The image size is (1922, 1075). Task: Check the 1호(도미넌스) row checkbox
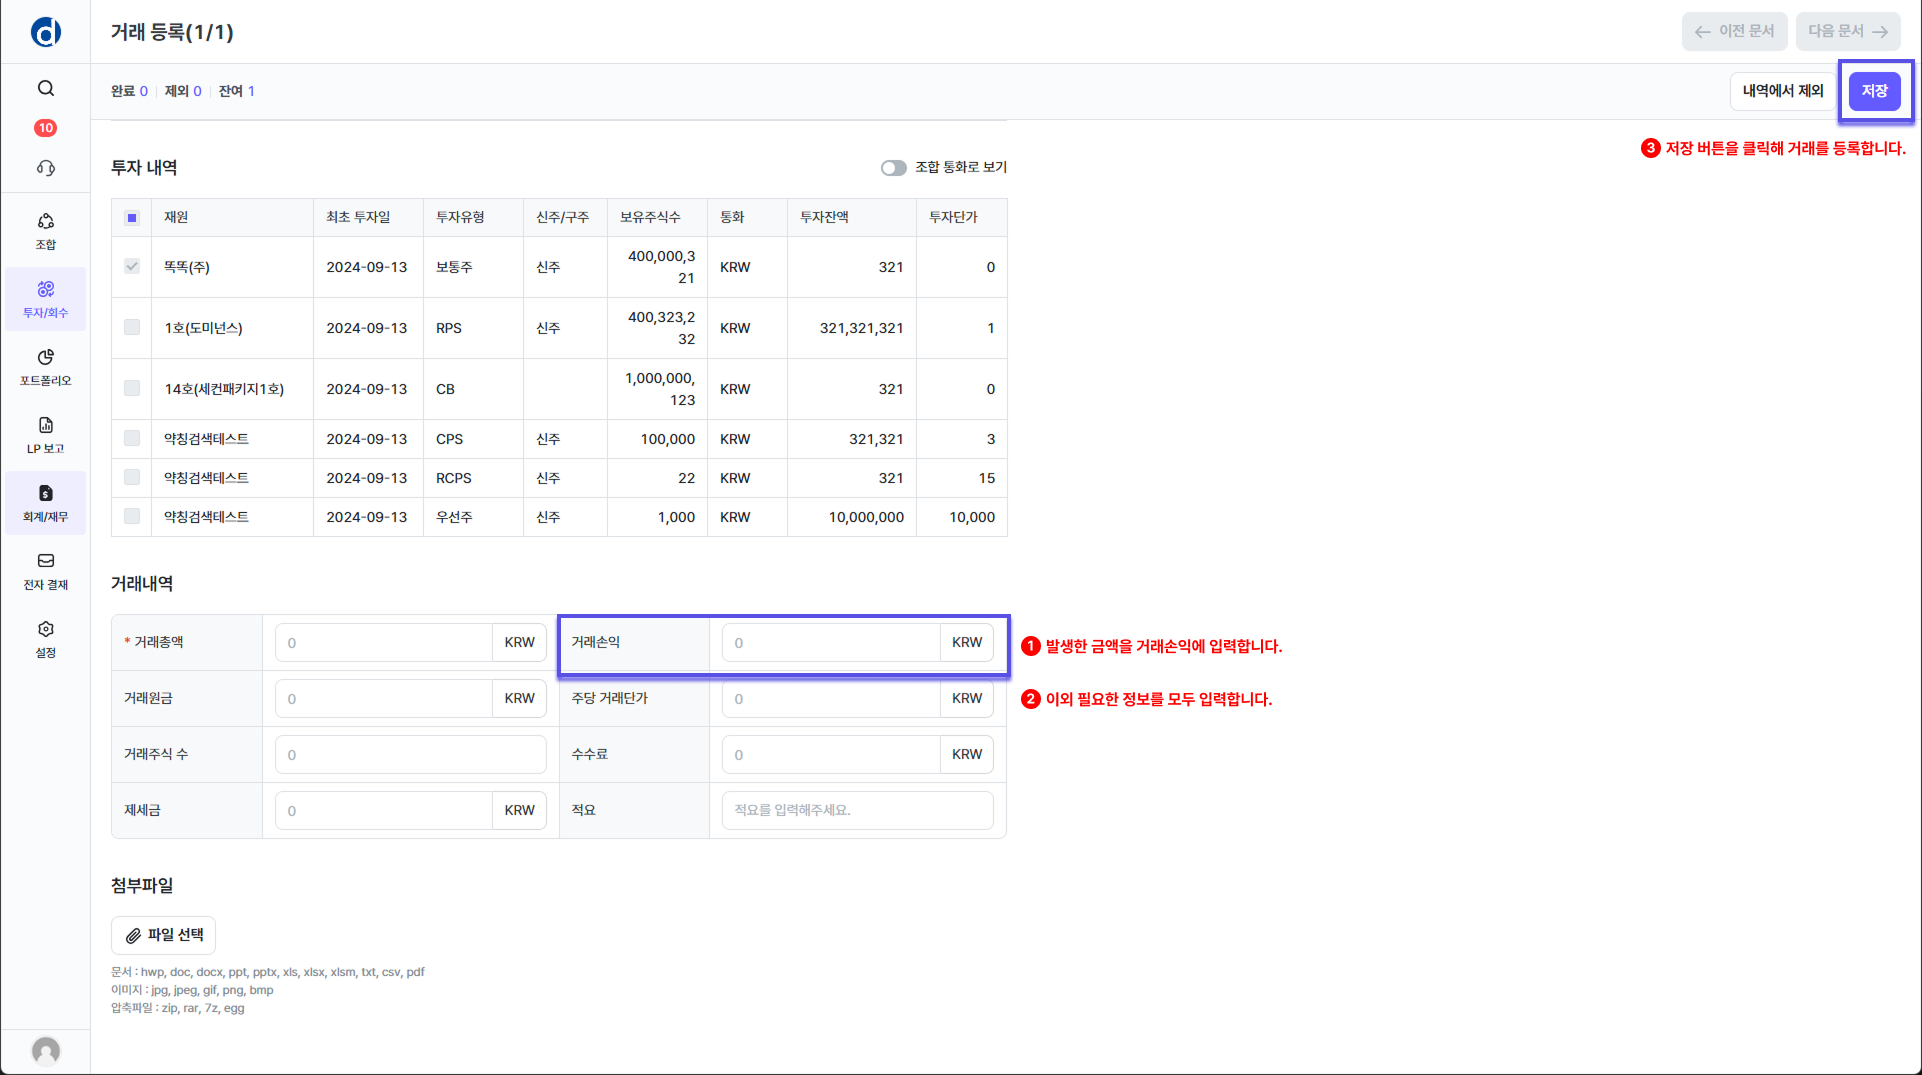point(132,328)
